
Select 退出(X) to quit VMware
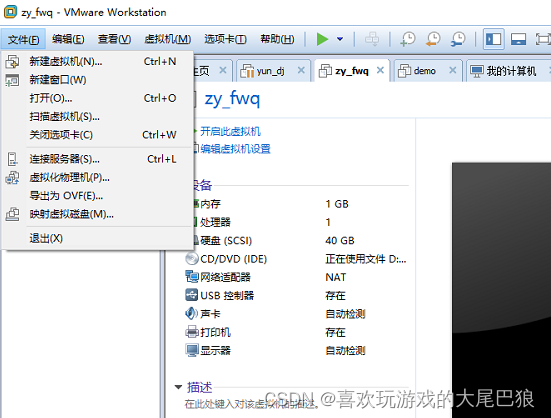[x=97, y=239]
